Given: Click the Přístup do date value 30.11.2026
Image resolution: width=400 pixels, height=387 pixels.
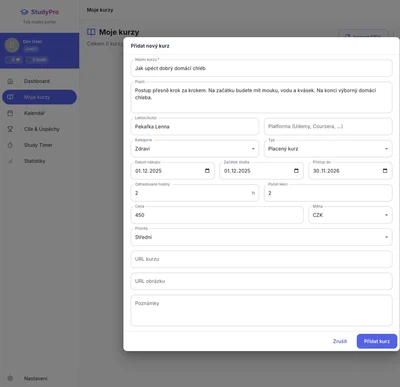Looking at the screenshot, I should click(x=326, y=171).
